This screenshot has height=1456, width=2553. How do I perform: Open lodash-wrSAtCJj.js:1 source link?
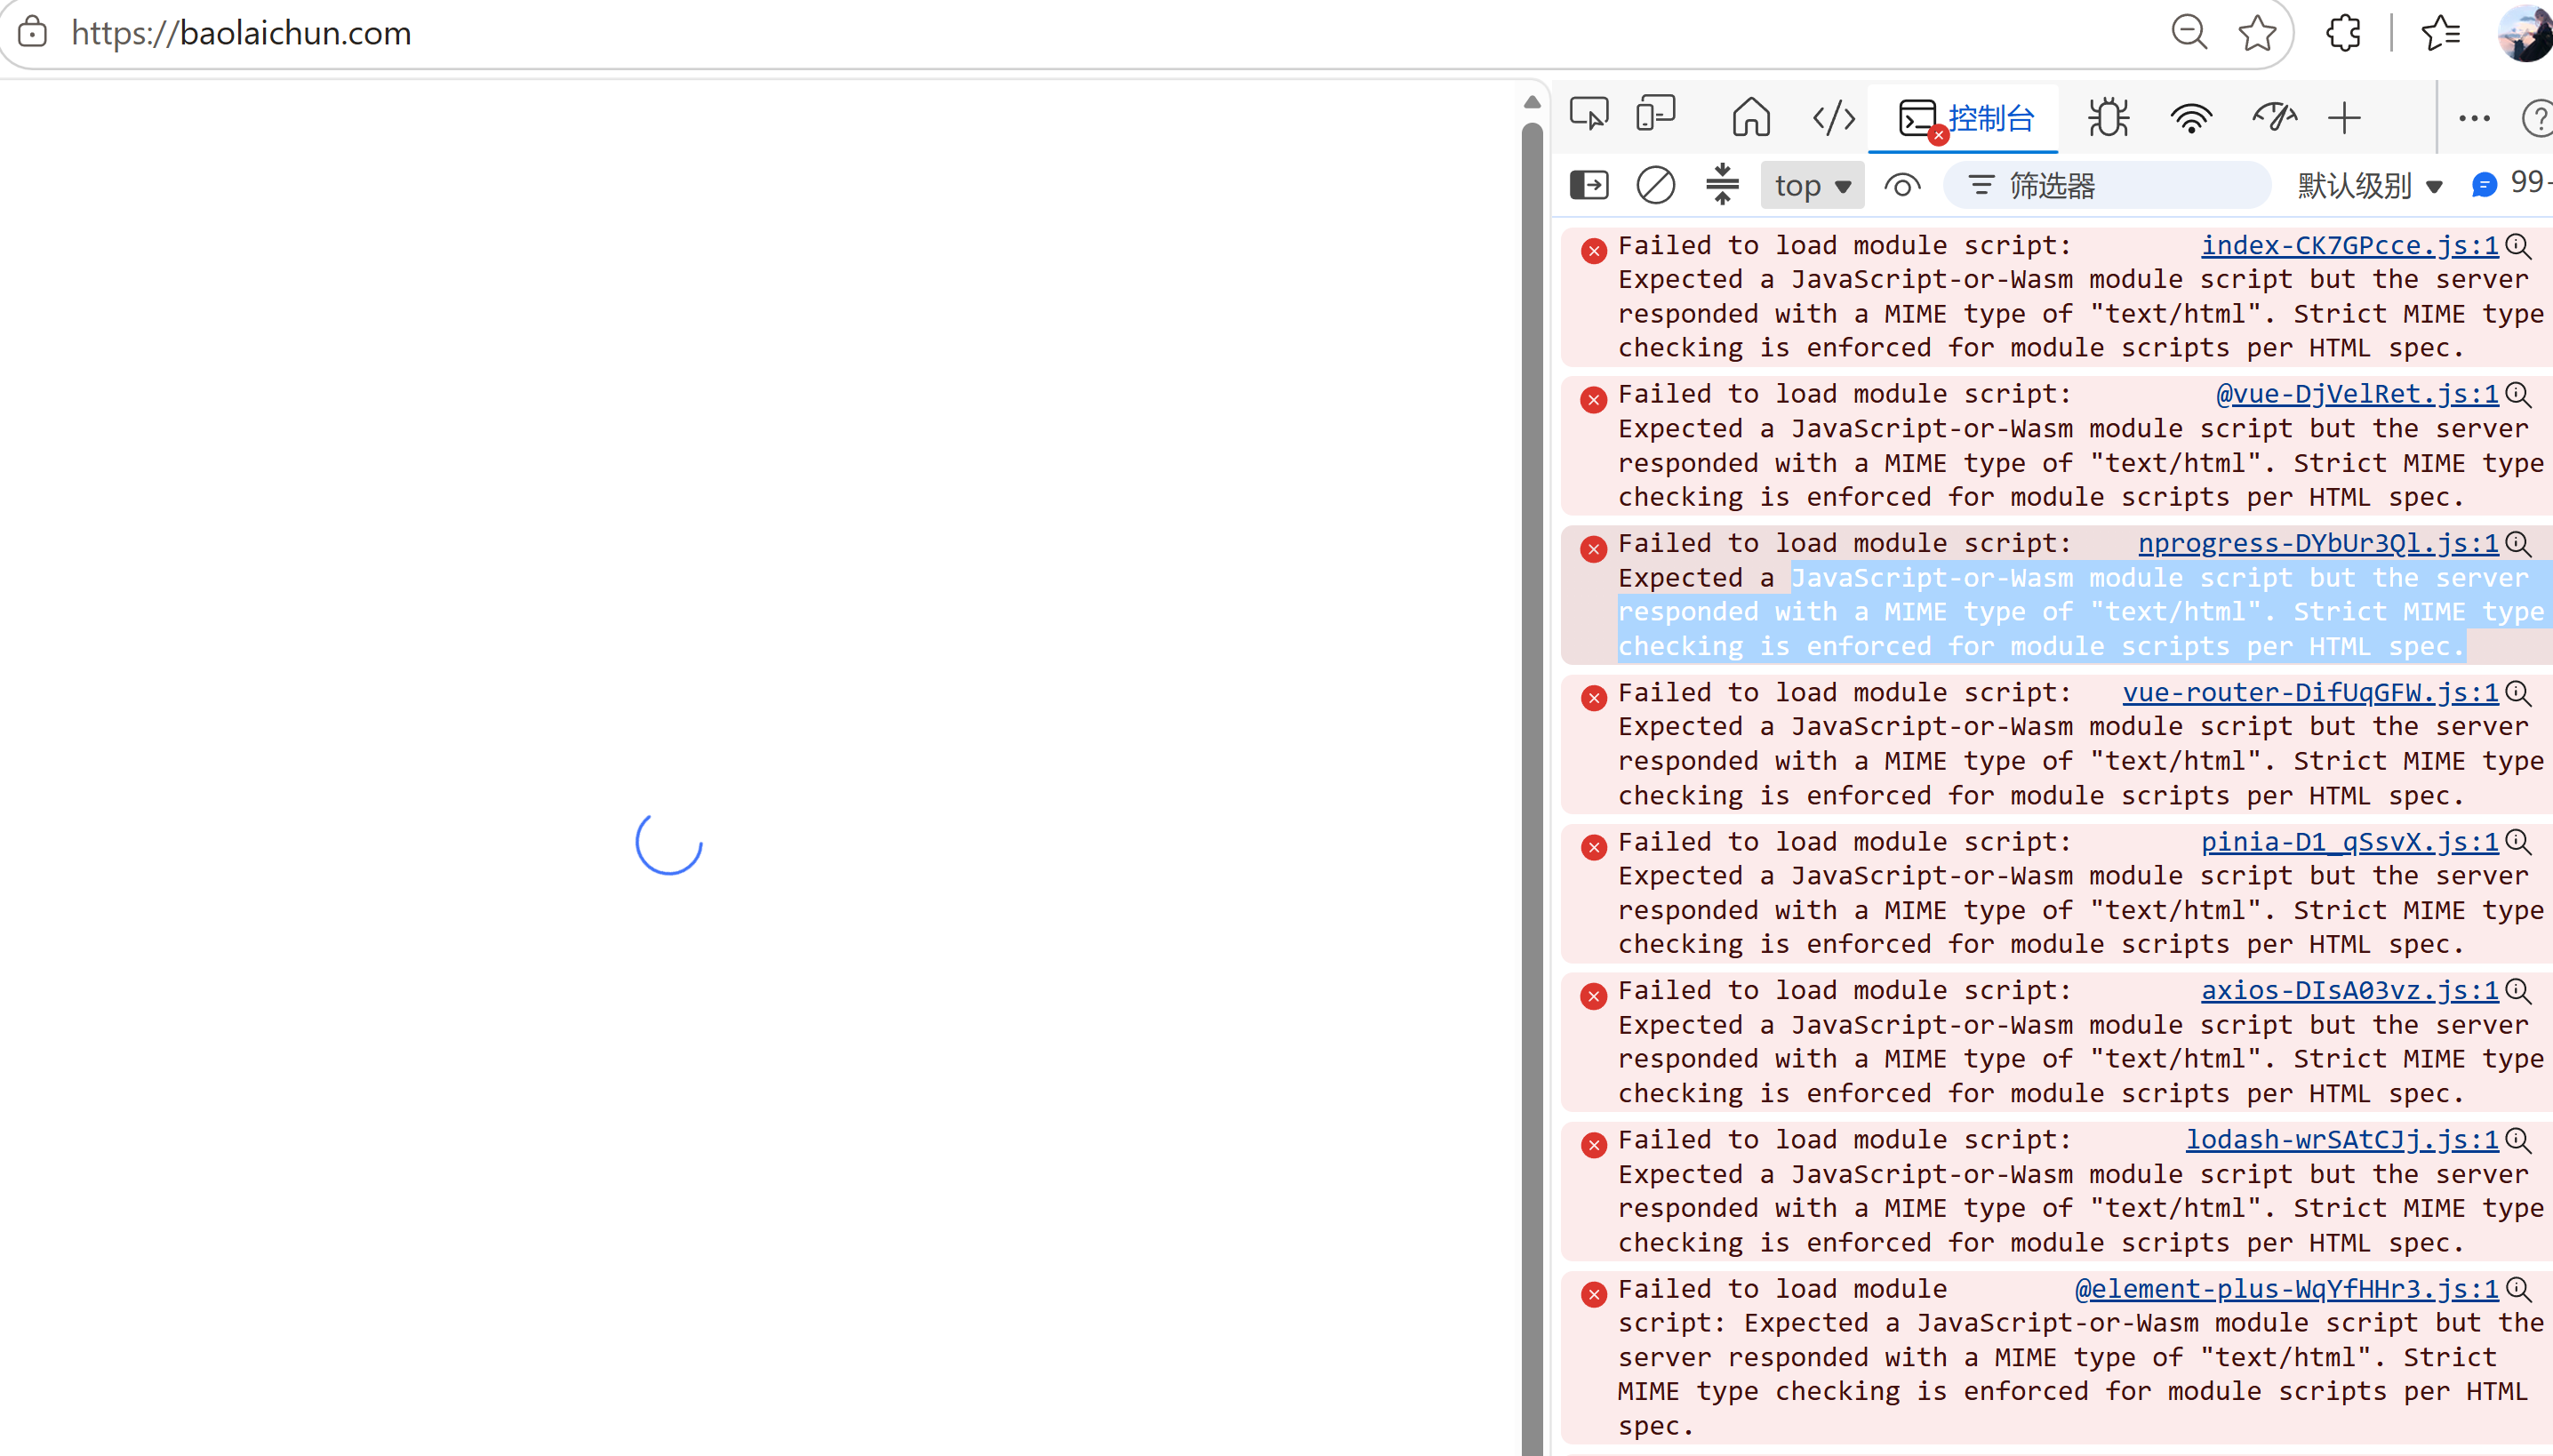tap(2341, 1140)
